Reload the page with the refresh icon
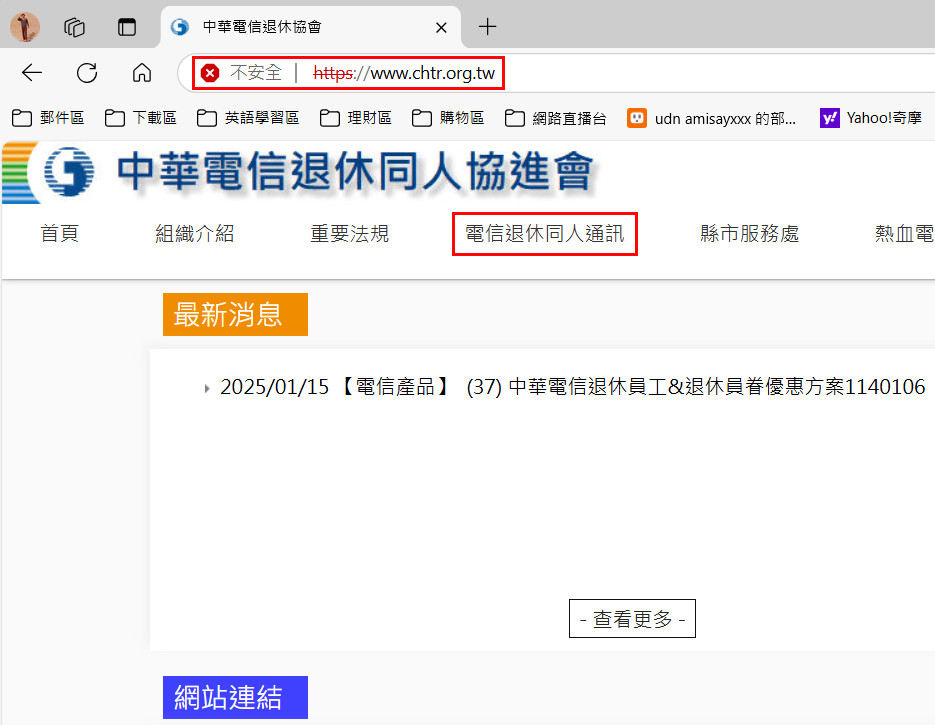This screenshot has height=725, width=935. point(87,73)
